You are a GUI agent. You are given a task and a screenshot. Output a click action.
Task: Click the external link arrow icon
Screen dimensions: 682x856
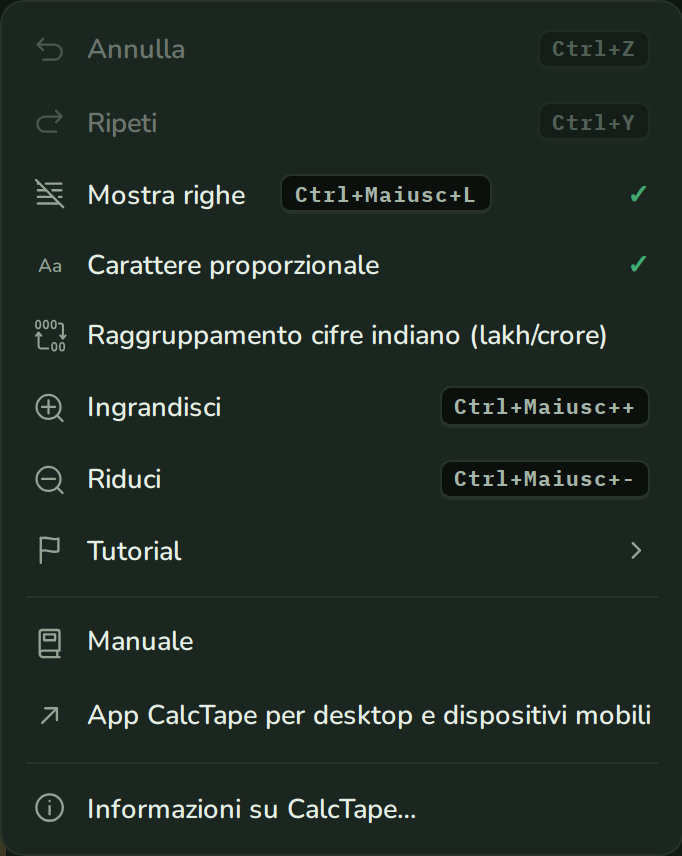(x=50, y=715)
